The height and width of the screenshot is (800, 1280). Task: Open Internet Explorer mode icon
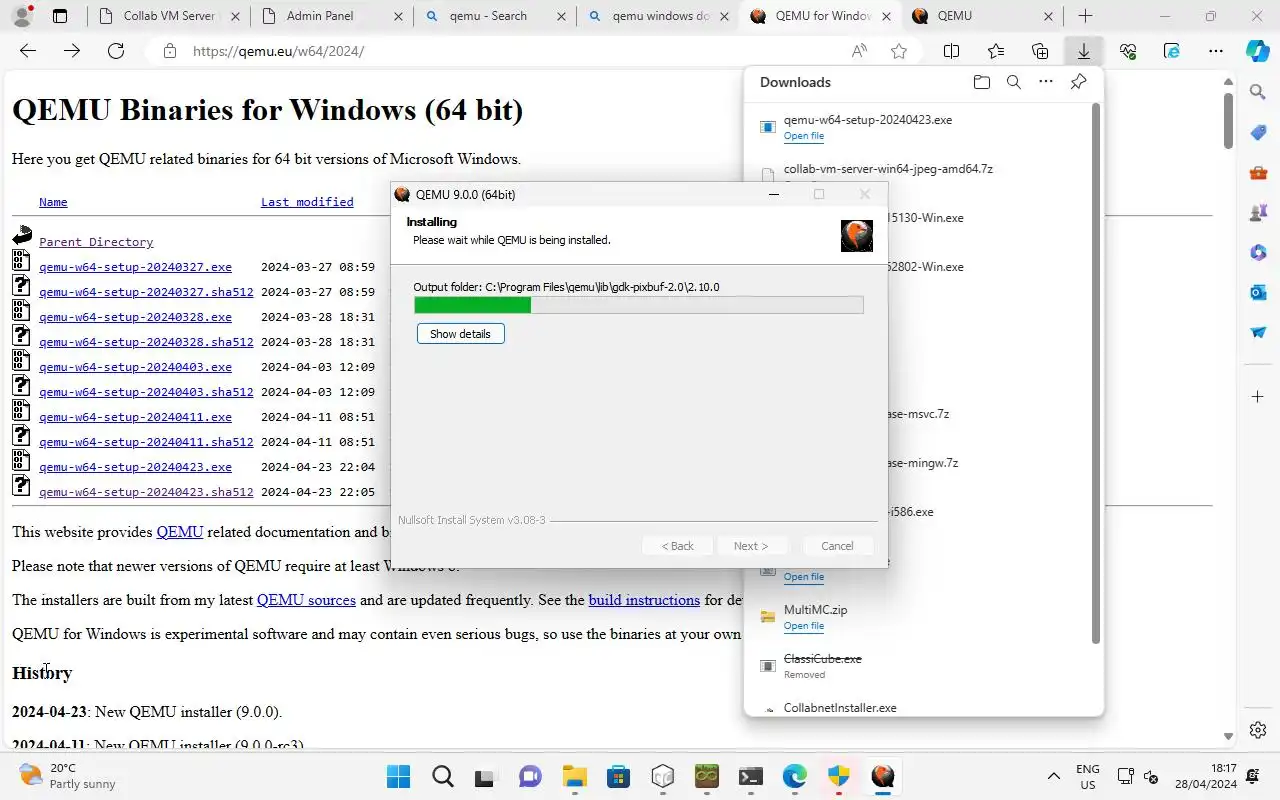pos(1172,51)
